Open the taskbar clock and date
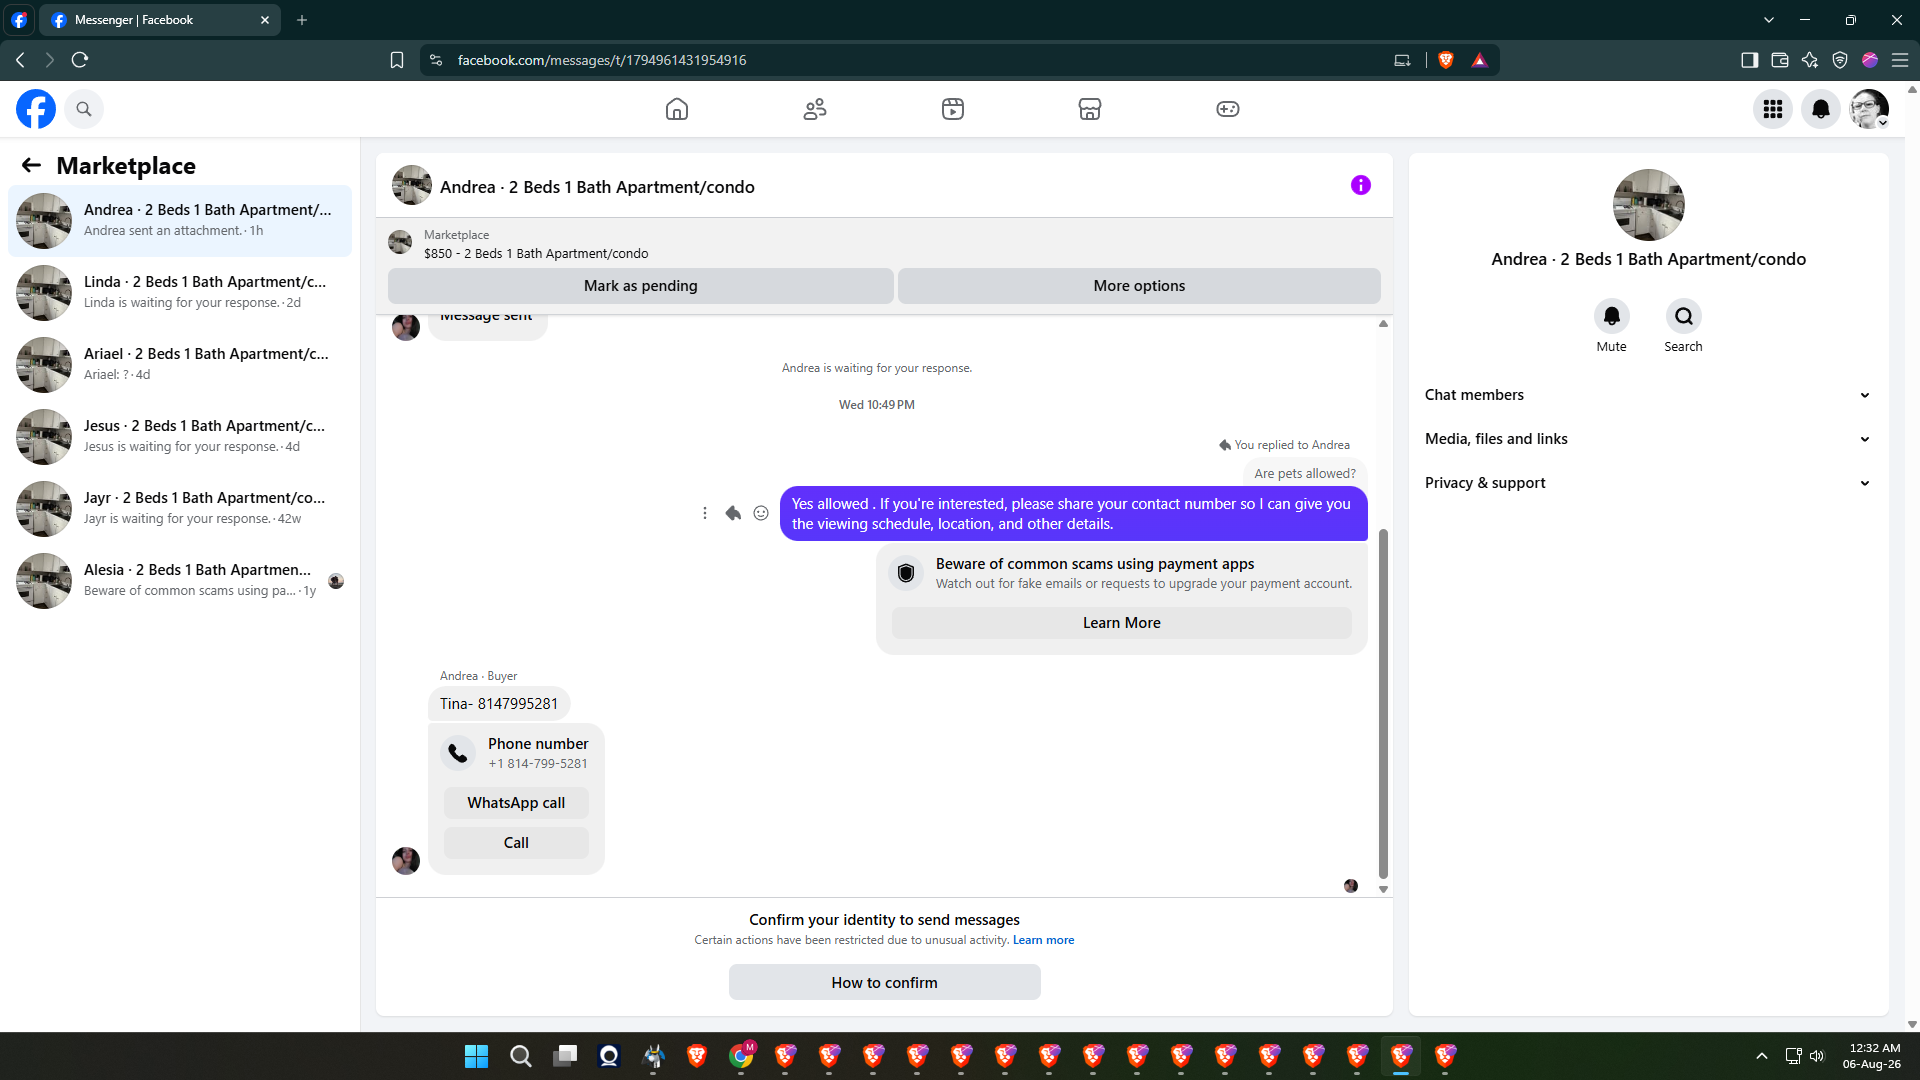 (1872, 1056)
